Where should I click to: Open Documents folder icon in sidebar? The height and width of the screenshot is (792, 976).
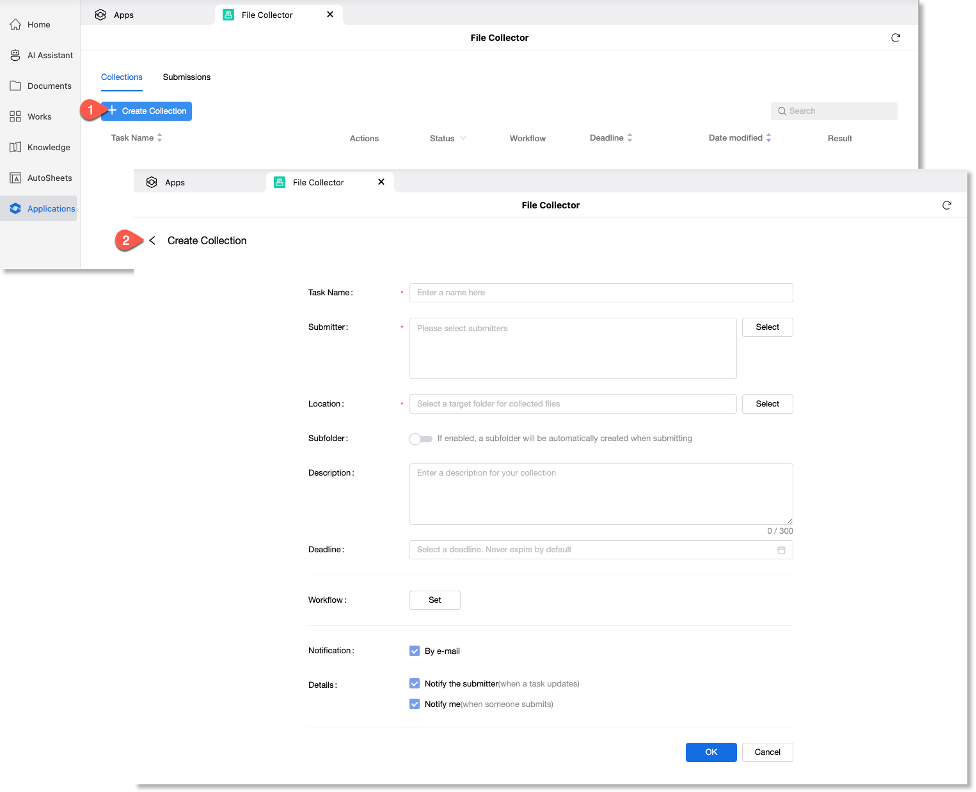pyautogui.click(x=15, y=86)
